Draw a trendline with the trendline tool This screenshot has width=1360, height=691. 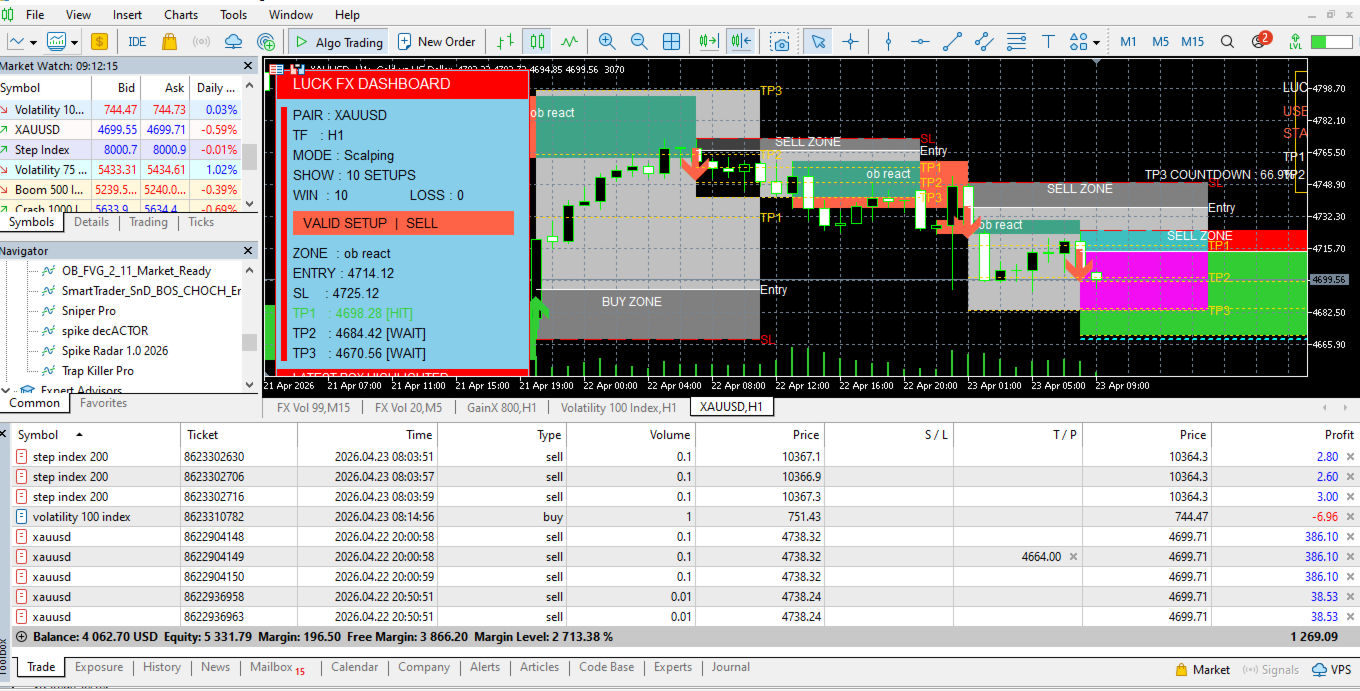tap(952, 42)
